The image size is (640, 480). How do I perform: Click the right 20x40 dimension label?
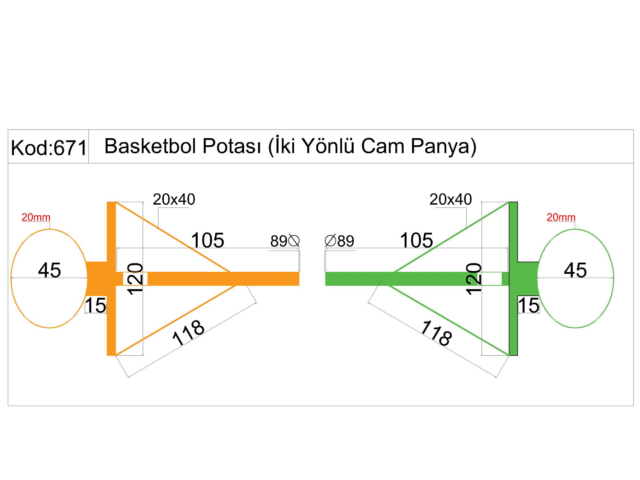click(451, 199)
